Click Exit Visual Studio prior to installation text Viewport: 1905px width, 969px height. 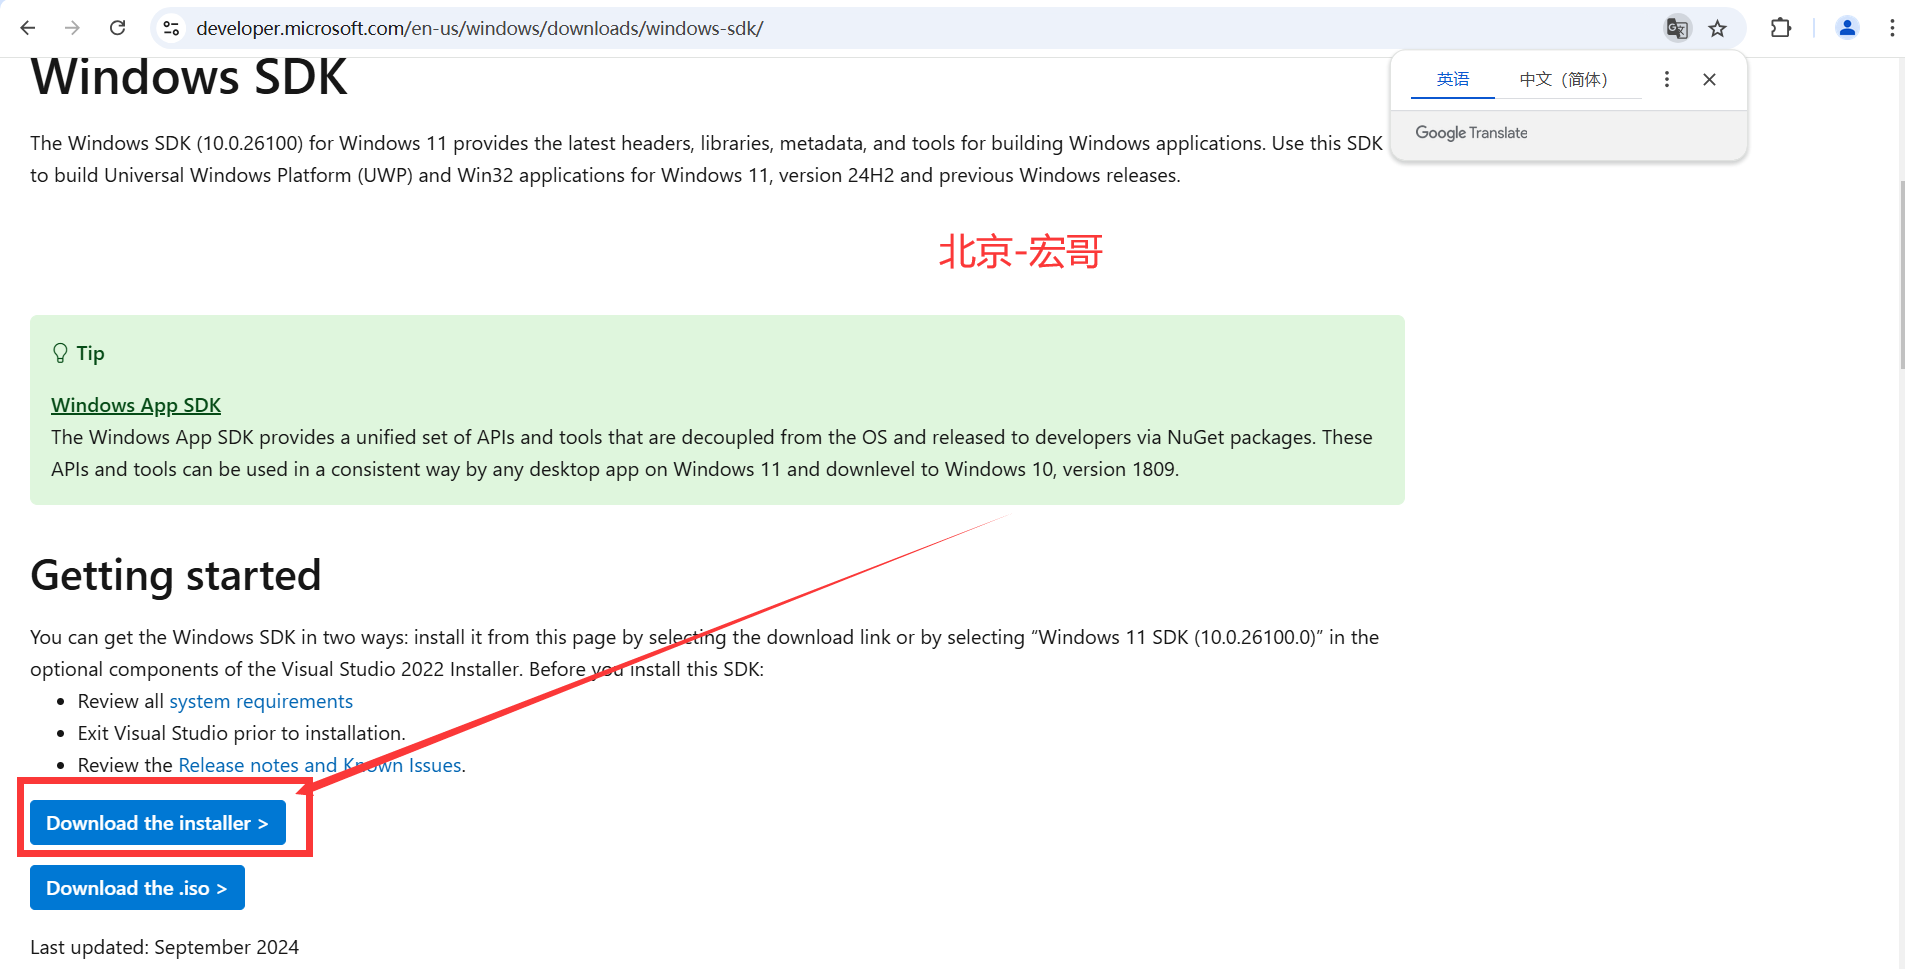point(241,733)
